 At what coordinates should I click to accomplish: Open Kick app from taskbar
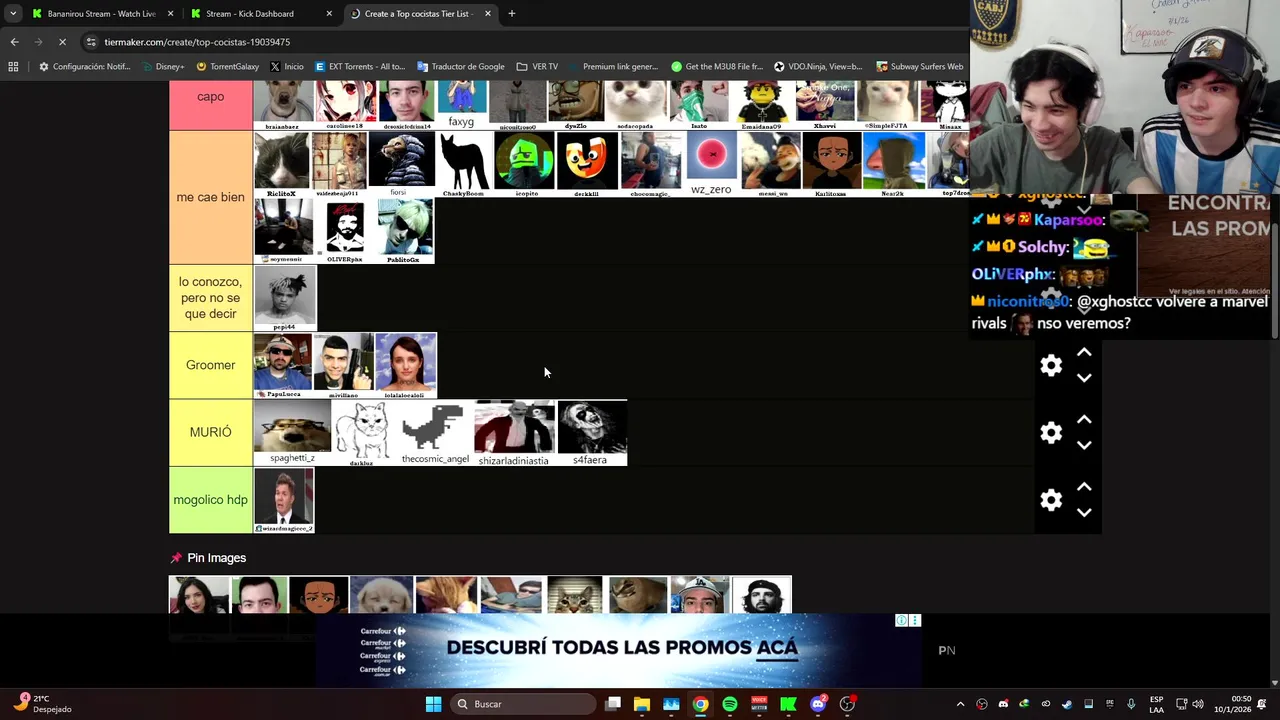click(x=788, y=704)
